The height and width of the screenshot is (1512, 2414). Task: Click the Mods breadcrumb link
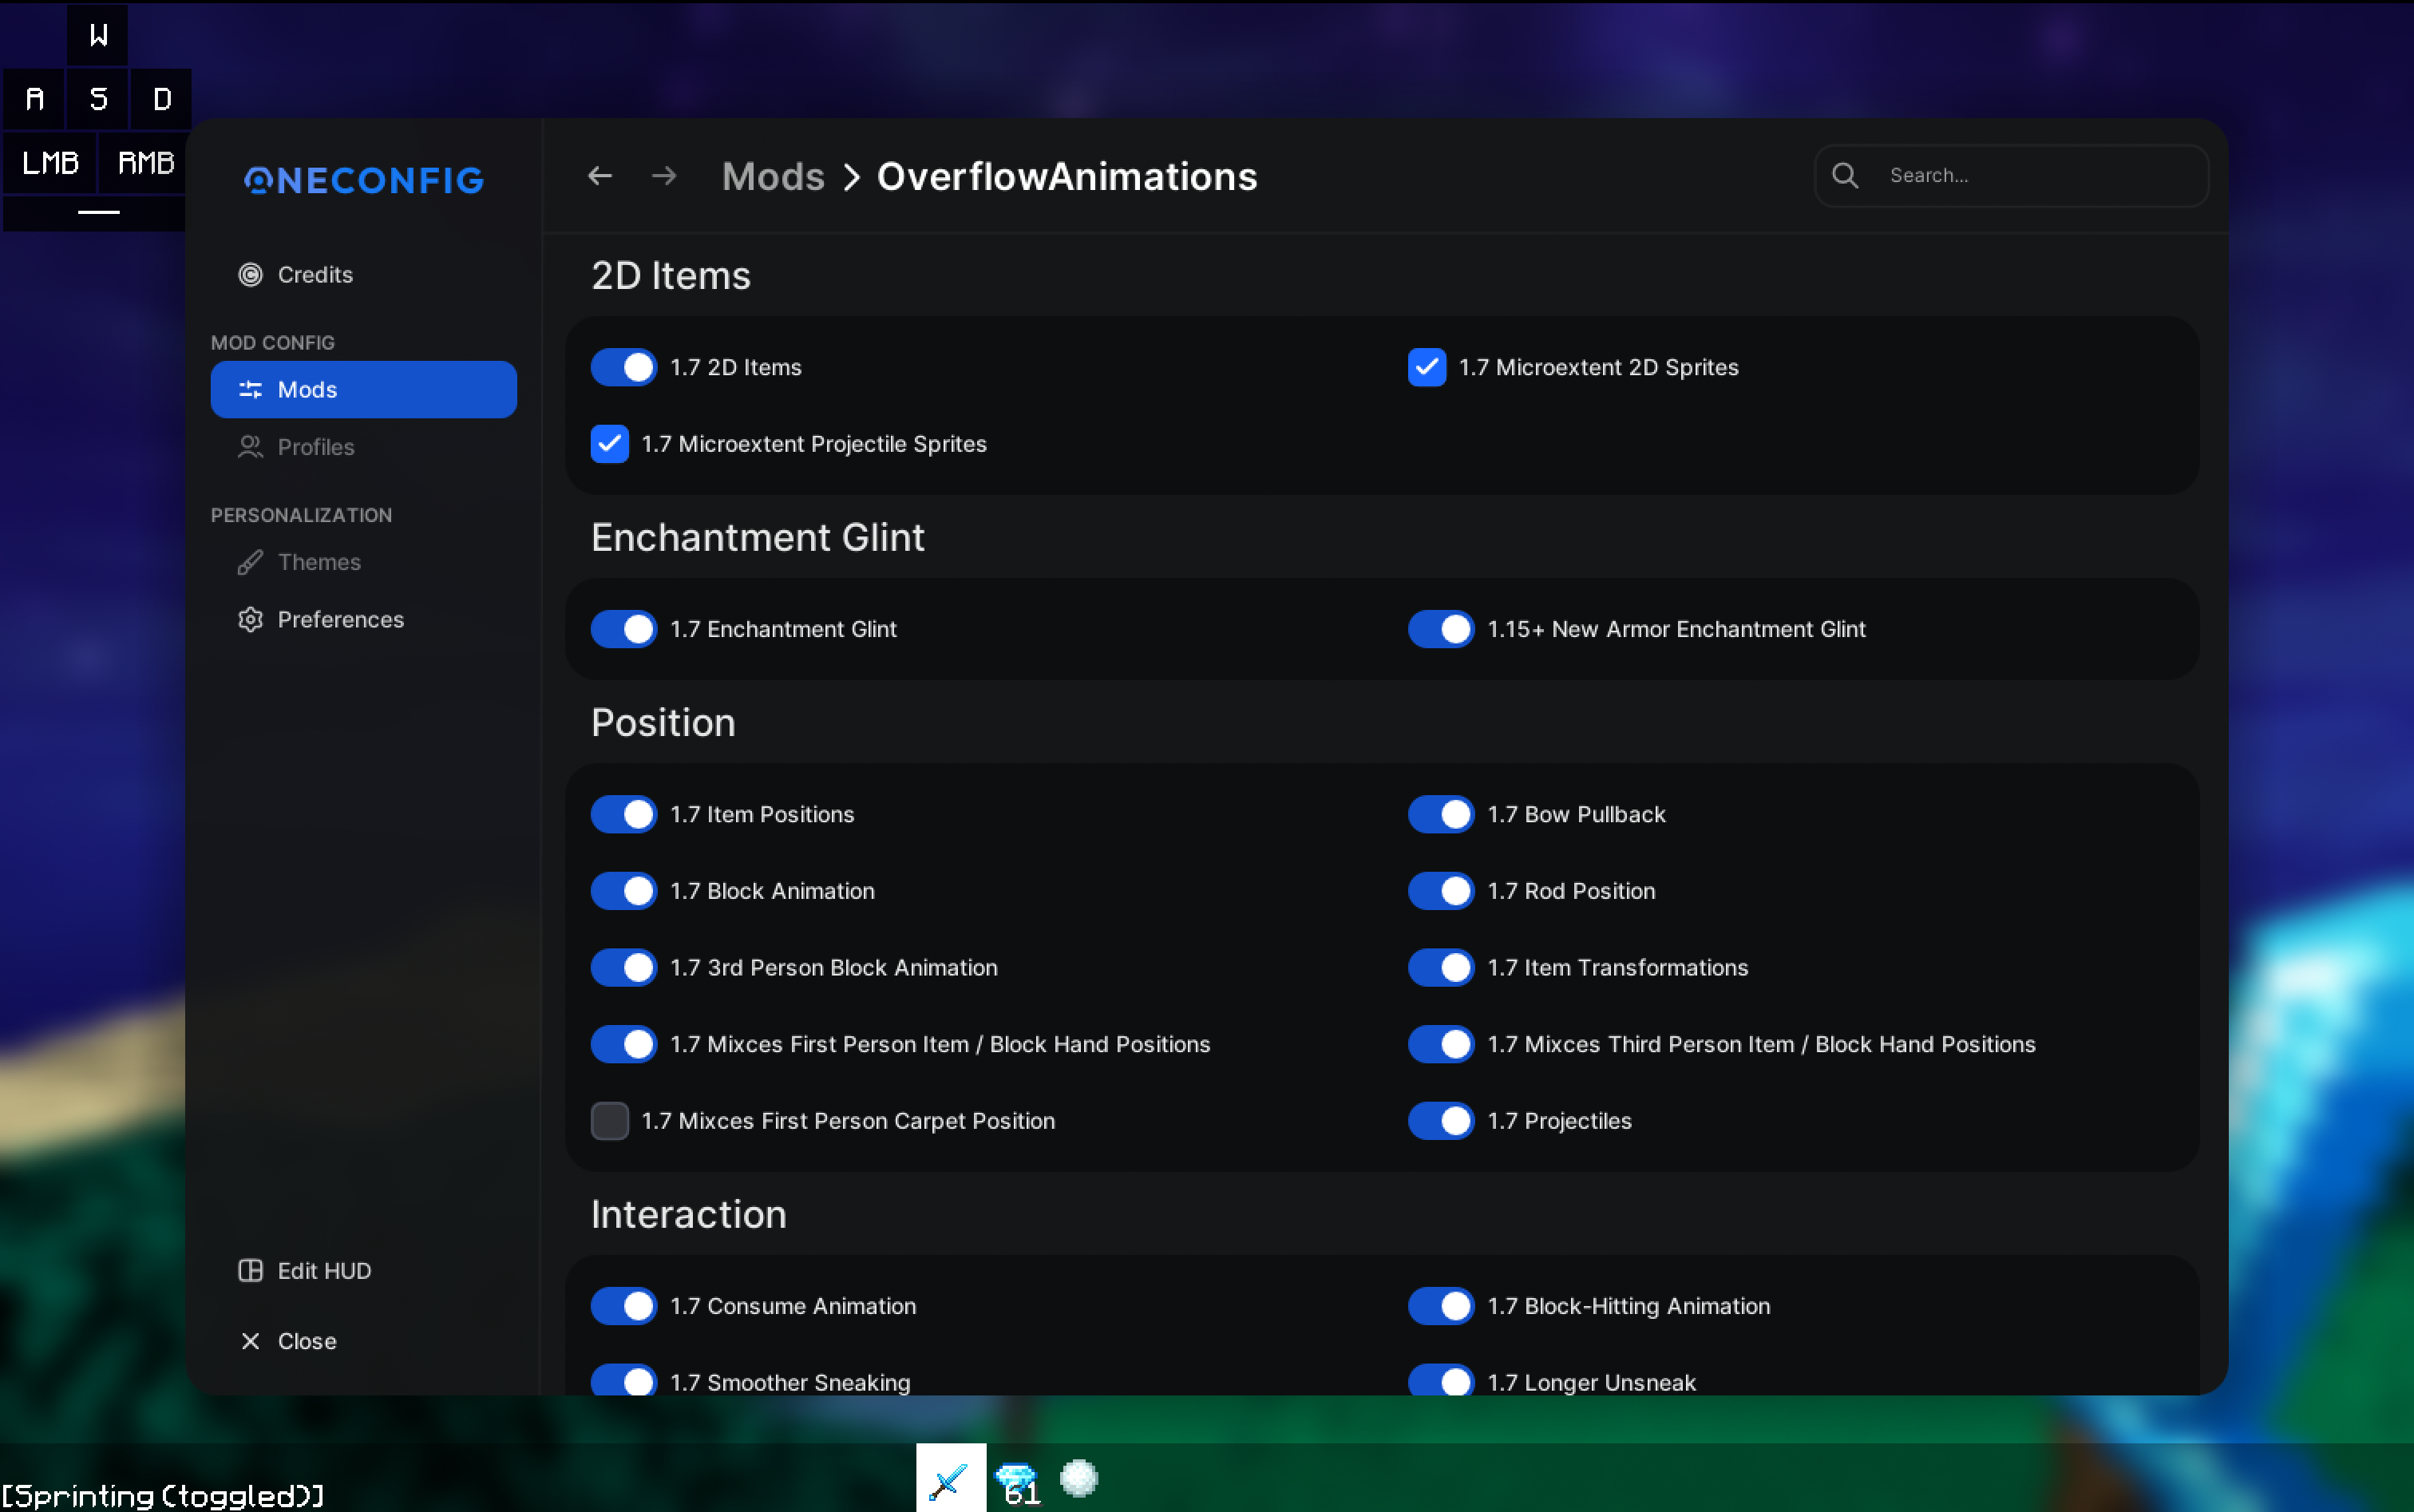pyautogui.click(x=773, y=176)
